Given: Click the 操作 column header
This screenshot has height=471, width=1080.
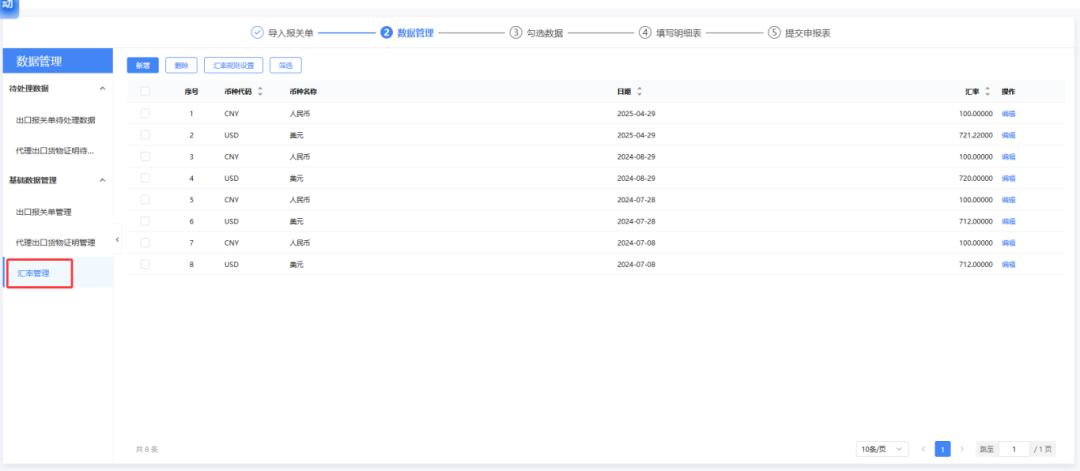Looking at the screenshot, I should [1008, 92].
